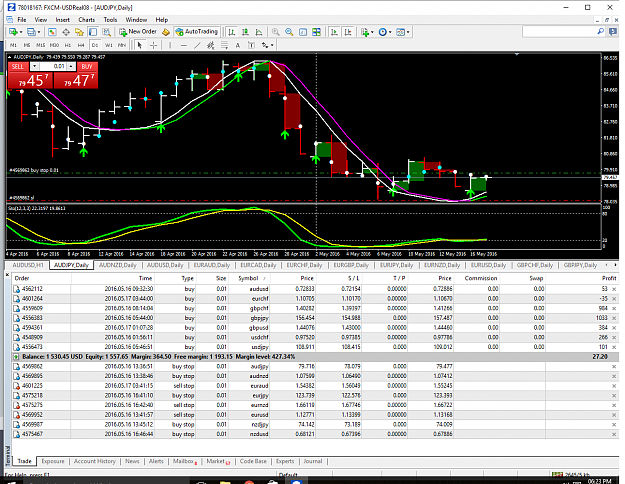The width and height of the screenshot is (625, 484).
Task: Expand the New Chart dropdown arrow
Action: tap(20, 32)
